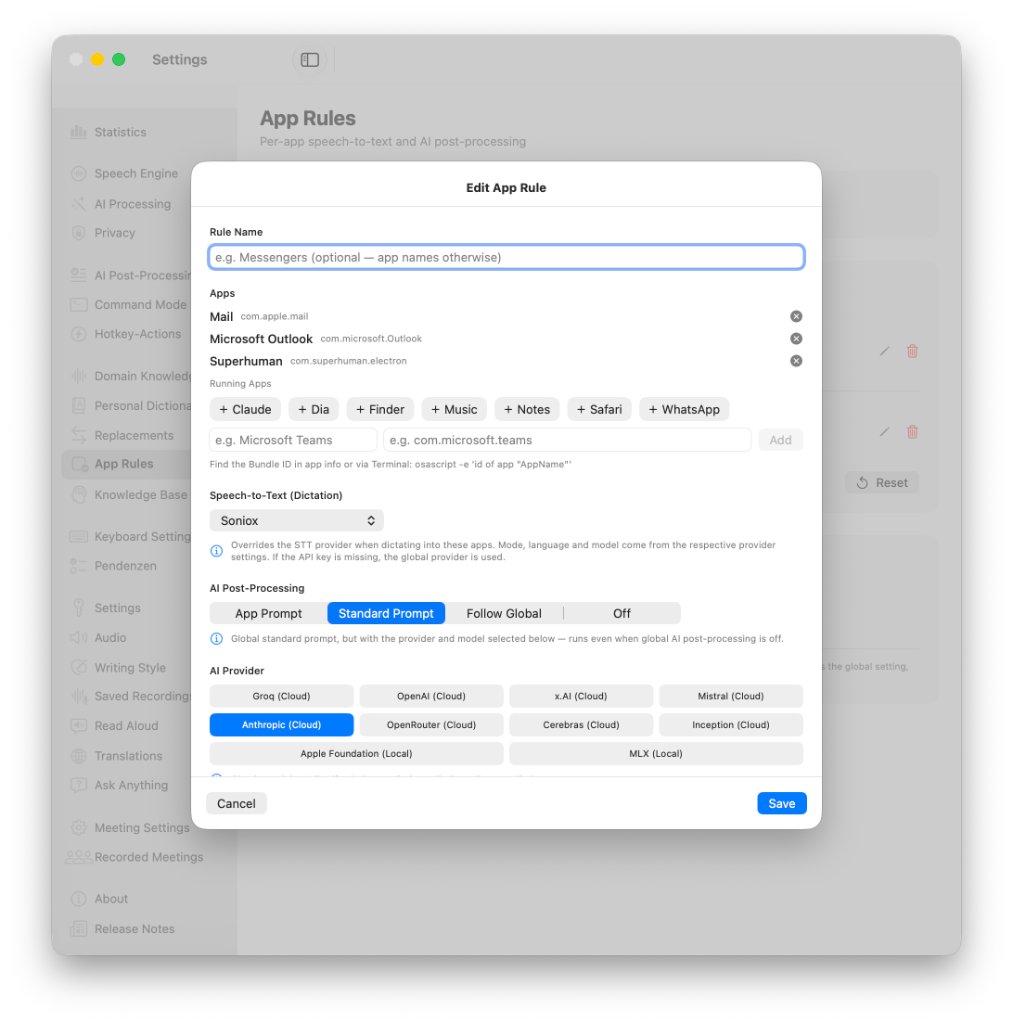Open Replacements in sidebar
Viewport: 1013px width, 1024px height.
coord(134,435)
